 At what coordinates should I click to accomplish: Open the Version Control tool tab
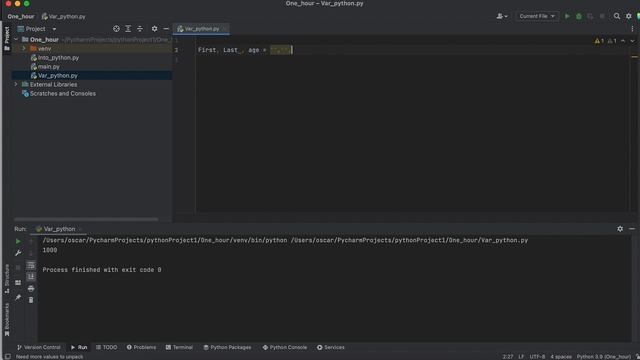click(38, 347)
